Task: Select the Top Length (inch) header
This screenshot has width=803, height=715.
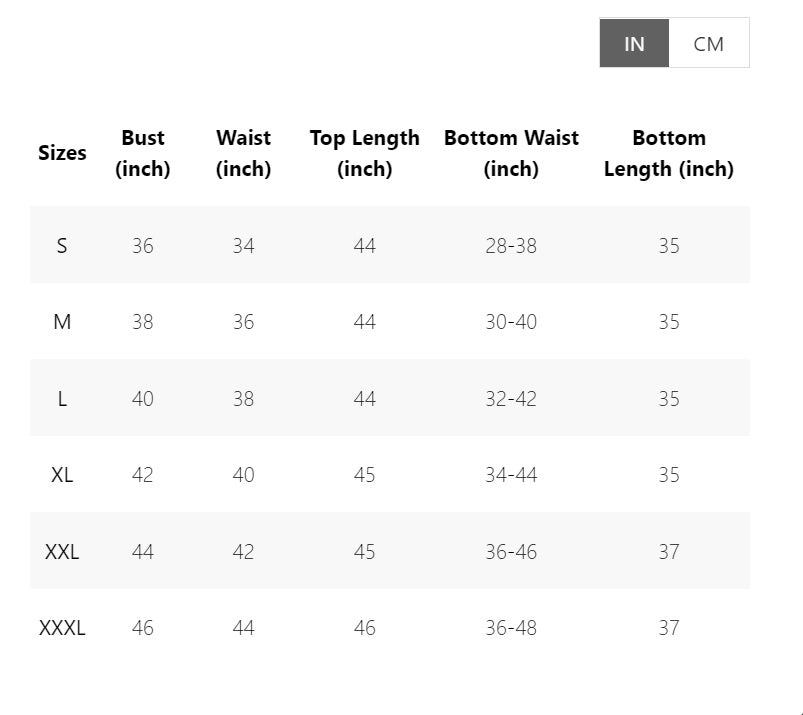Action: coord(364,153)
